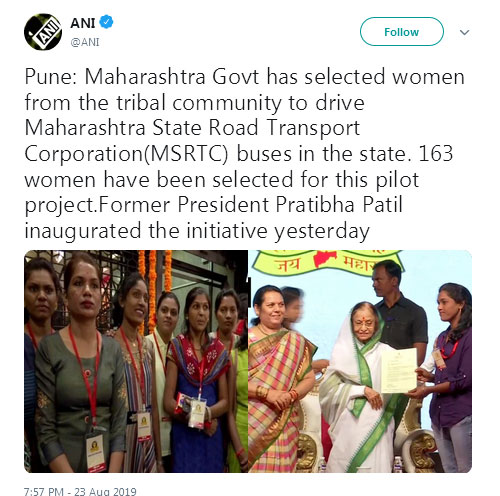Open photo of women wearing red lanyards
Image resolution: width=500 pixels, height=496 pixels.
coord(136,361)
